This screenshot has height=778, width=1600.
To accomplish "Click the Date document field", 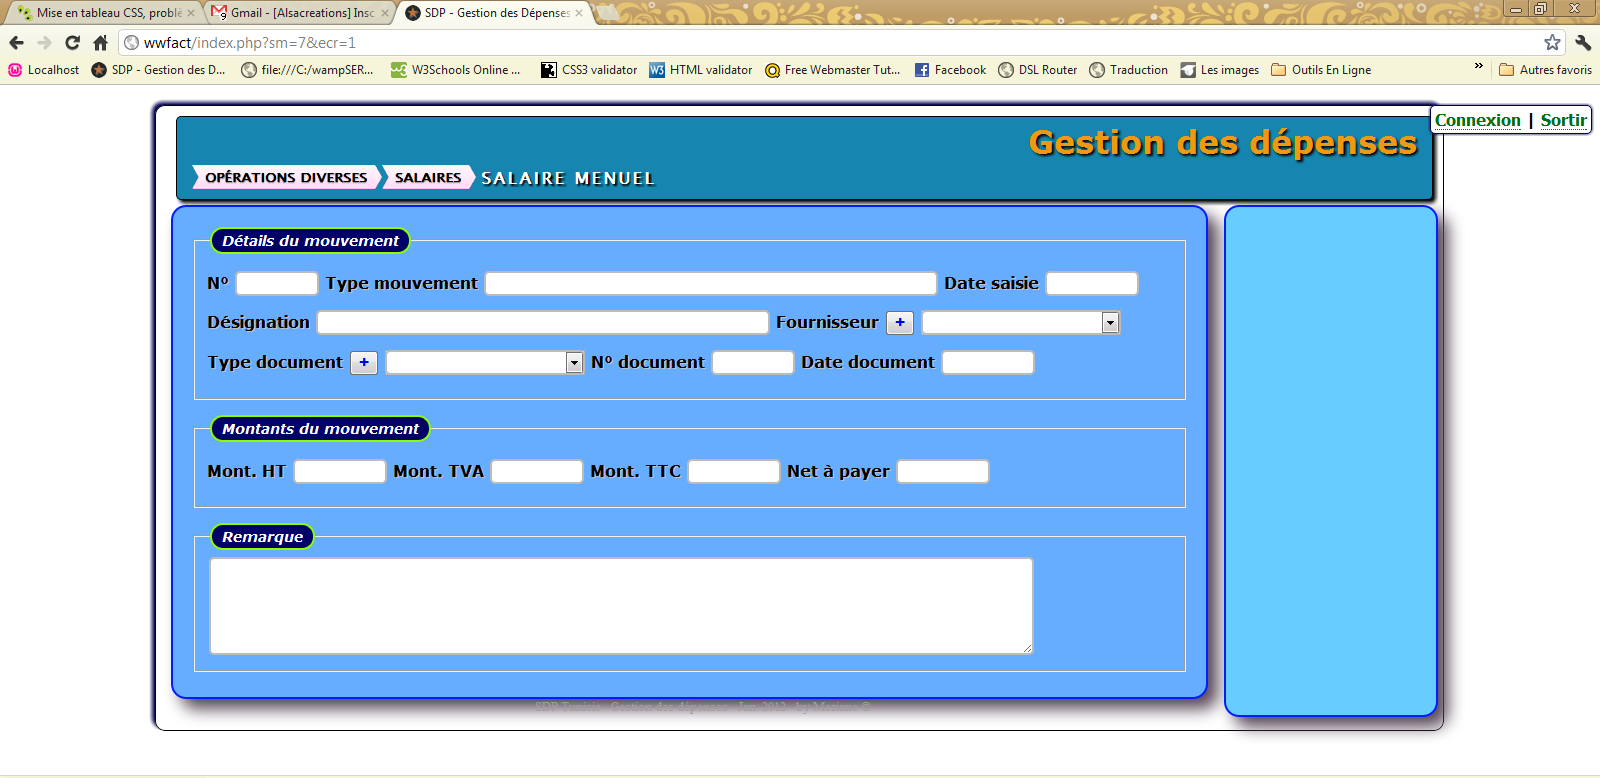I will tap(988, 362).
